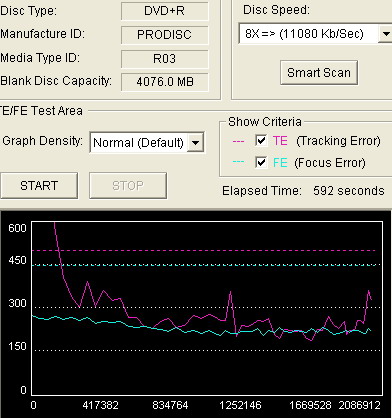The height and width of the screenshot is (418, 392).
Task: Click the magenta TE dashed legend line
Action: [238, 141]
